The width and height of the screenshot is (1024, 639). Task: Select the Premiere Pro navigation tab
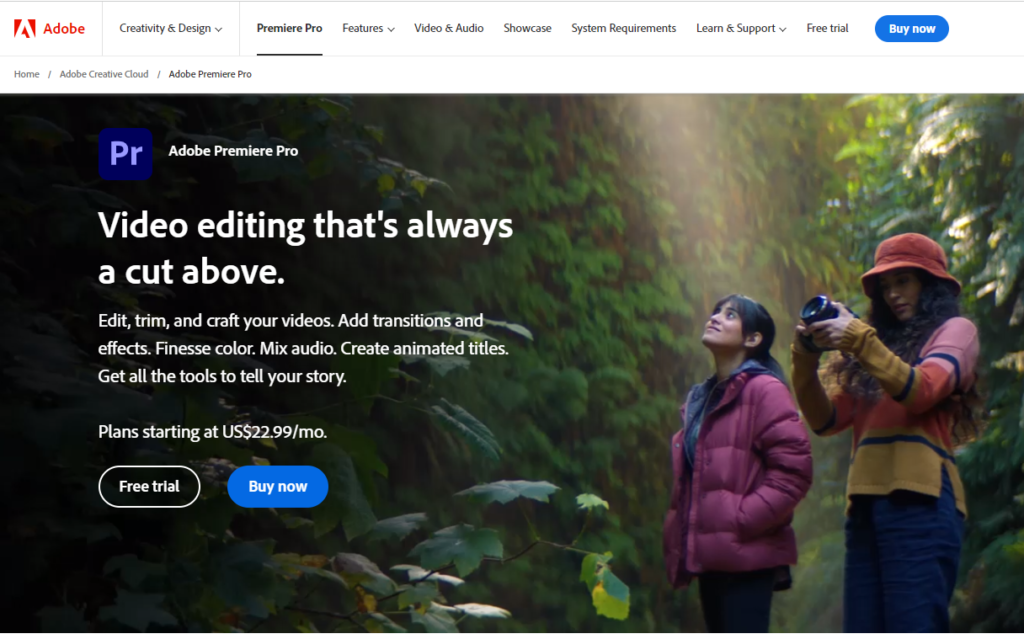289,28
